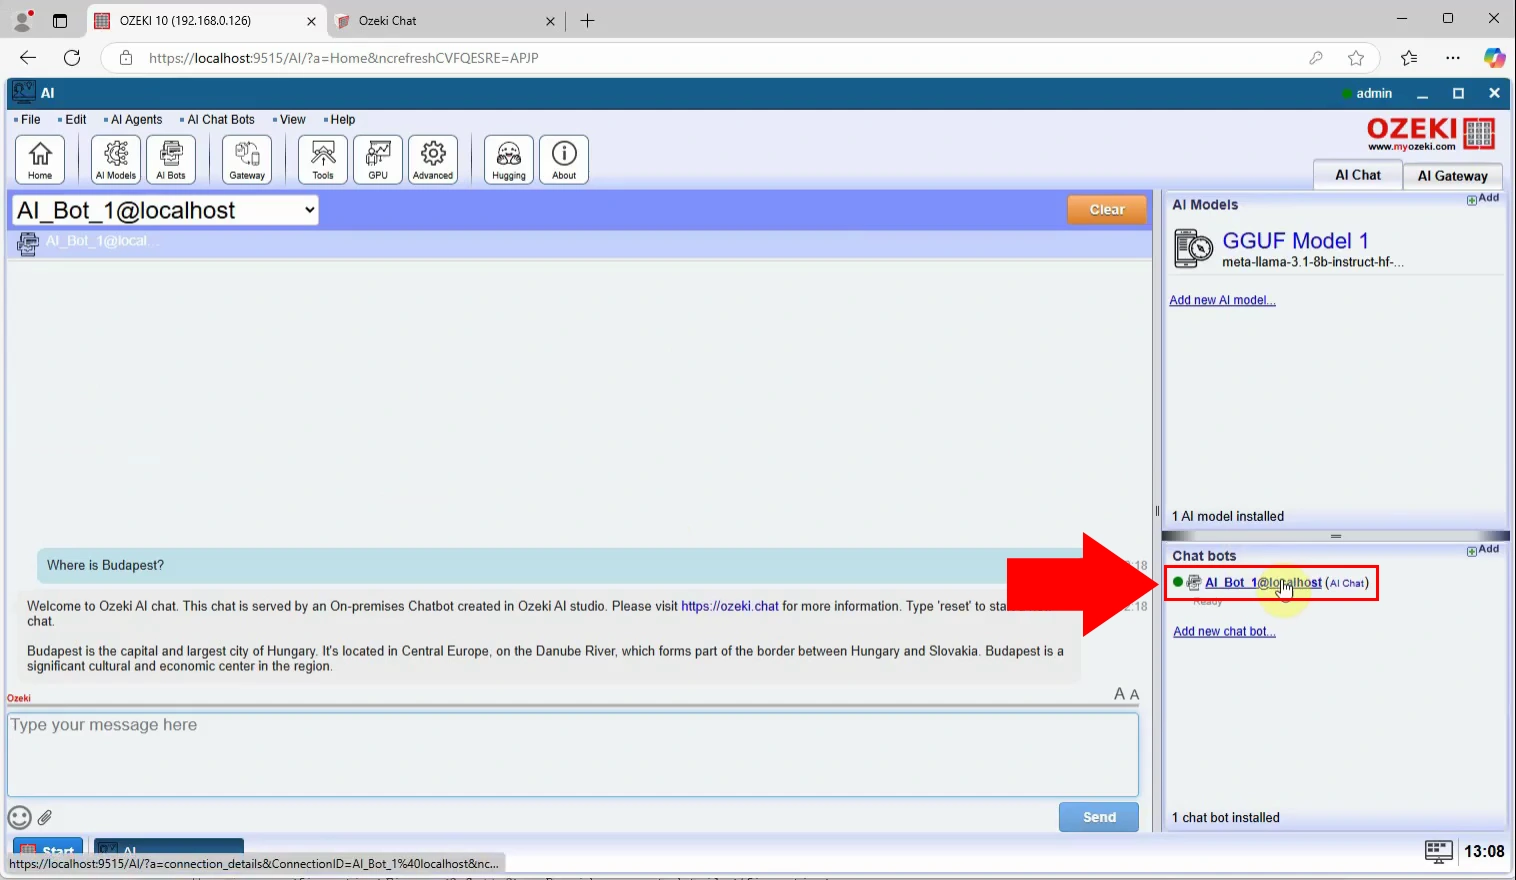Click the OZEKI logo
The height and width of the screenshot is (880, 1516).
pyautogui.click(x=1431, y=134)
